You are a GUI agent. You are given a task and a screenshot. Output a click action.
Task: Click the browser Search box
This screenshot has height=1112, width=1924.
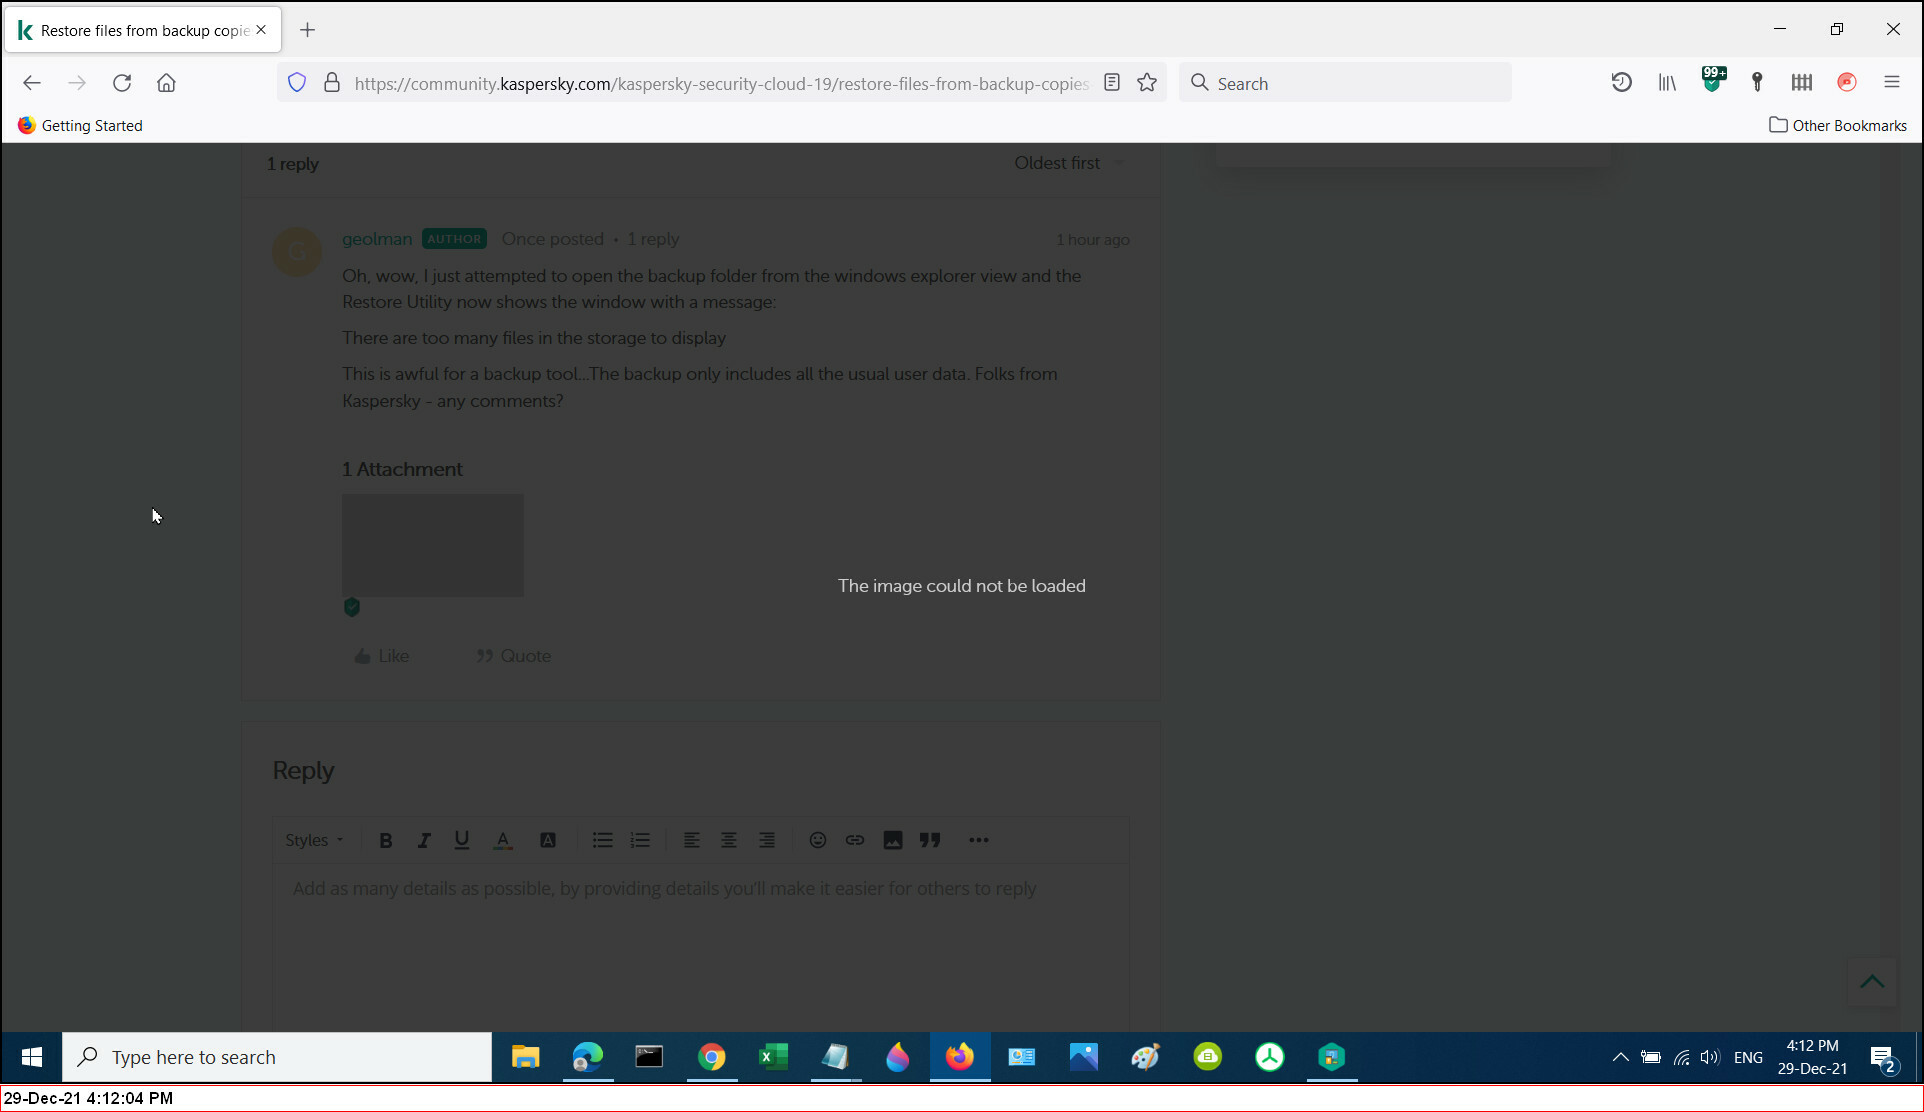[1345, 83]
